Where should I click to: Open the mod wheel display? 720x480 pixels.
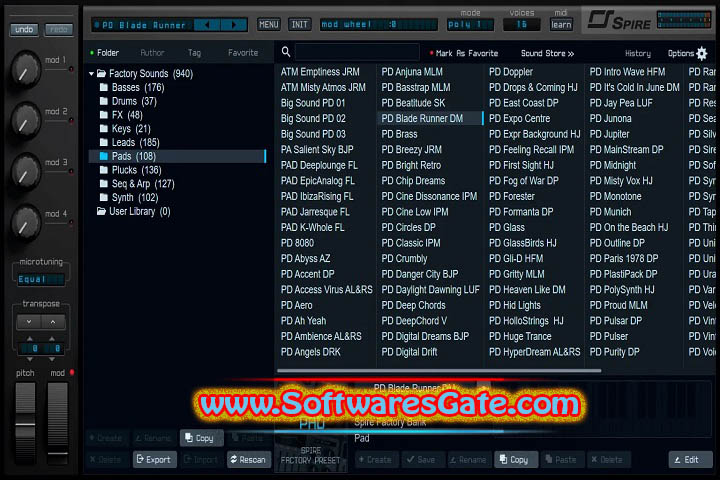click(378, 24)
